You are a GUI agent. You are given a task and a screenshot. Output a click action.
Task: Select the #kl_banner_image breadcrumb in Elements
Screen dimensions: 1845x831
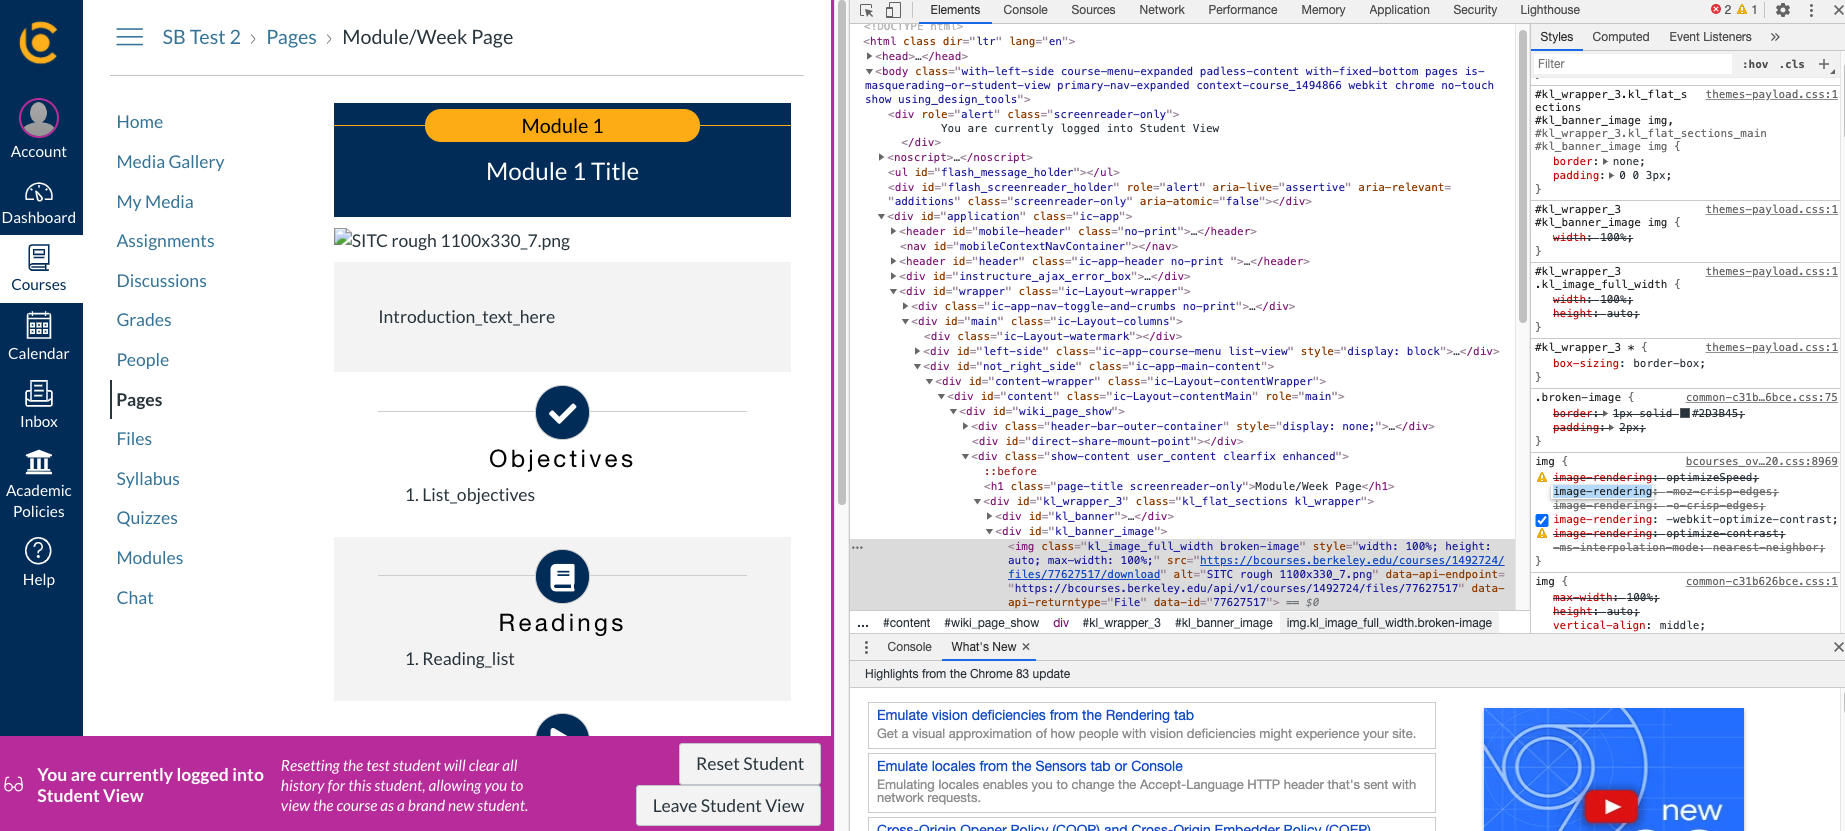[1223, 623]
